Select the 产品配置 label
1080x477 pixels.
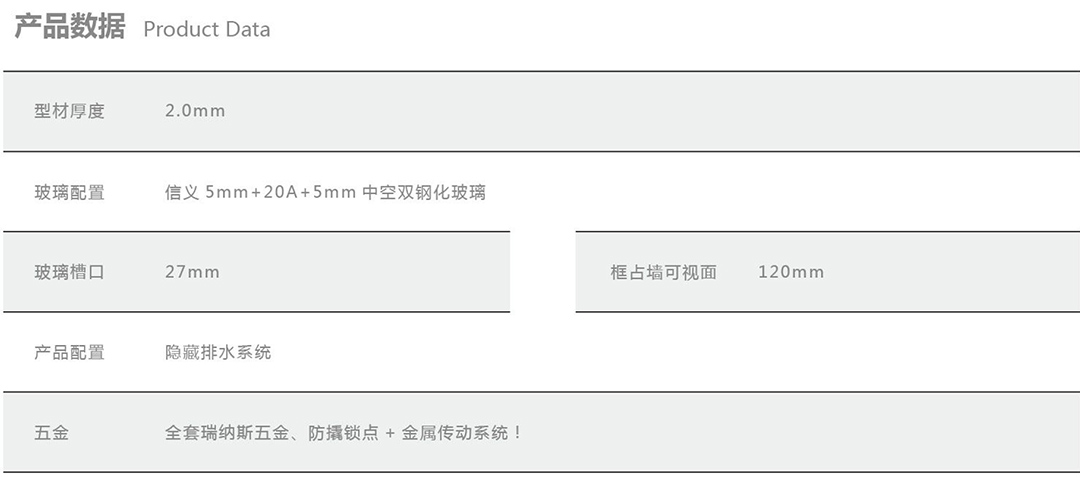click(x=70, y=352)
